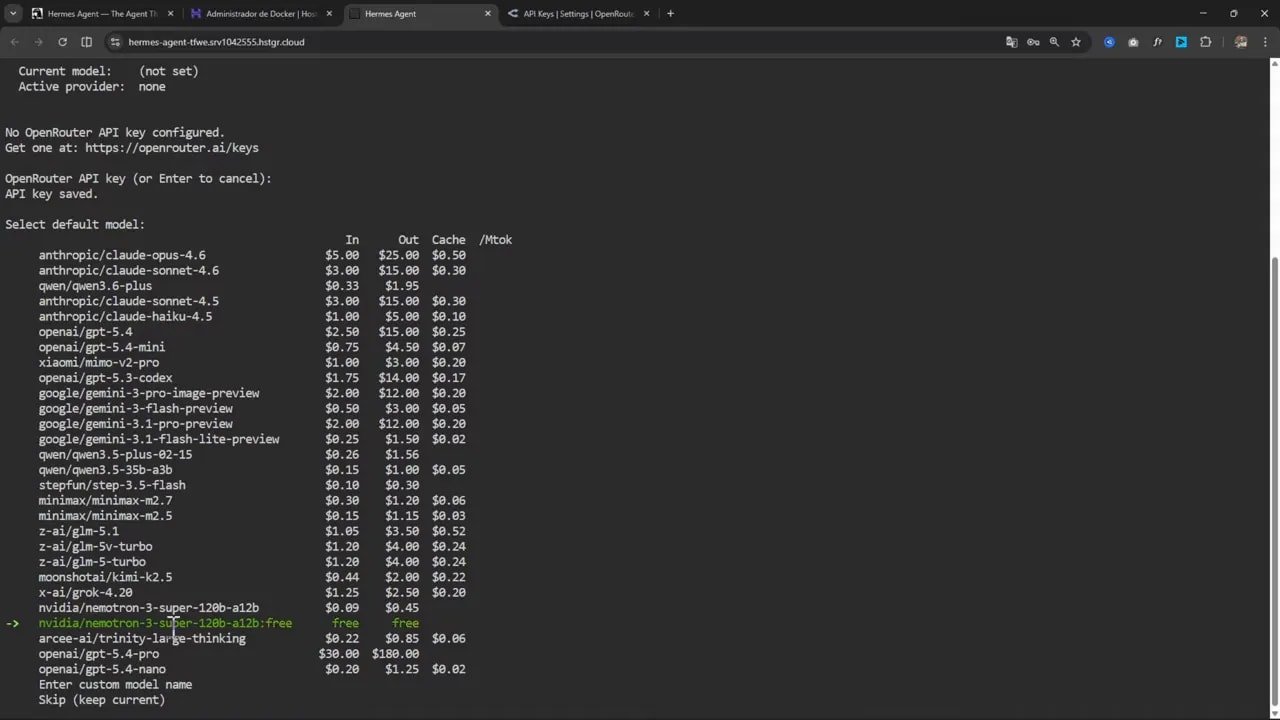Go back using the browser back arrow
Viewport: 1280px width, 720px height.
14,42
